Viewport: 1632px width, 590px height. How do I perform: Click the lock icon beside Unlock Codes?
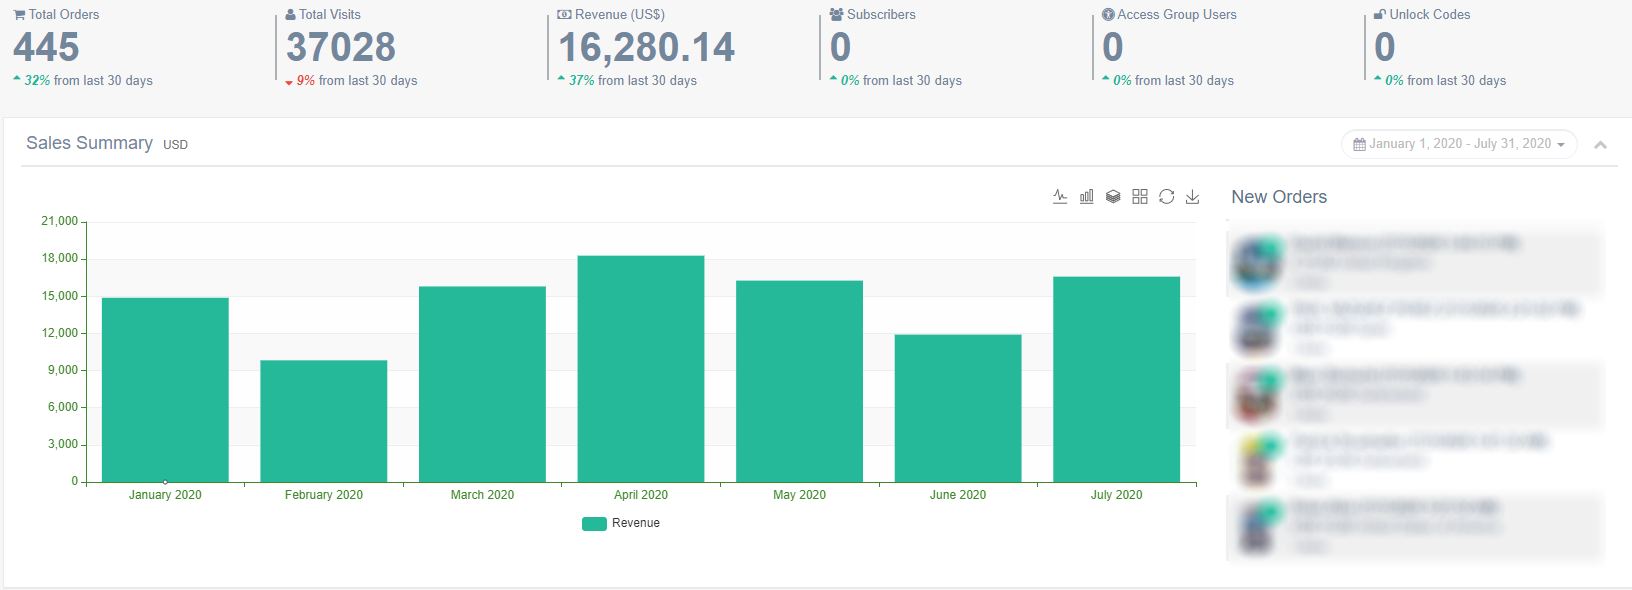coord(1379,15)
